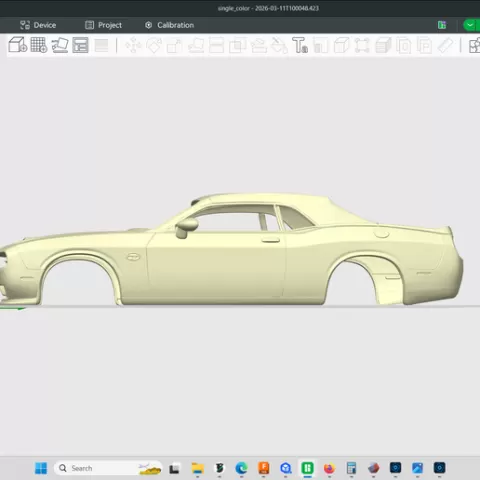Click the green-purple plate icon in top bar

pyautogui.click(x=442, y=25)
